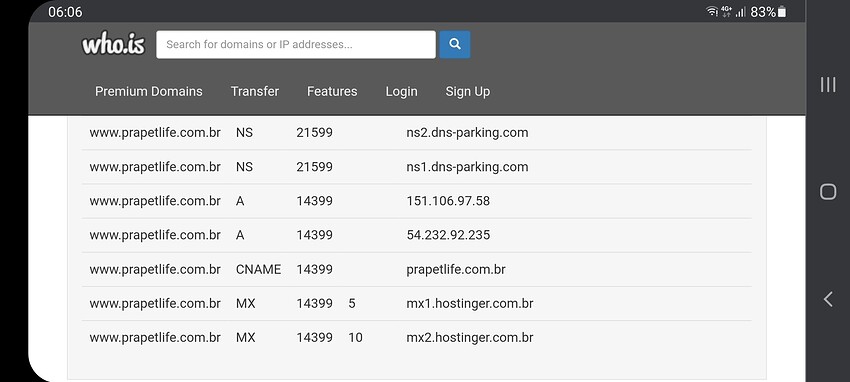The height and width of the screenshot is (382, 850).
Task: Click A type in 54.232.92.235 row
Action: point(240,235)
